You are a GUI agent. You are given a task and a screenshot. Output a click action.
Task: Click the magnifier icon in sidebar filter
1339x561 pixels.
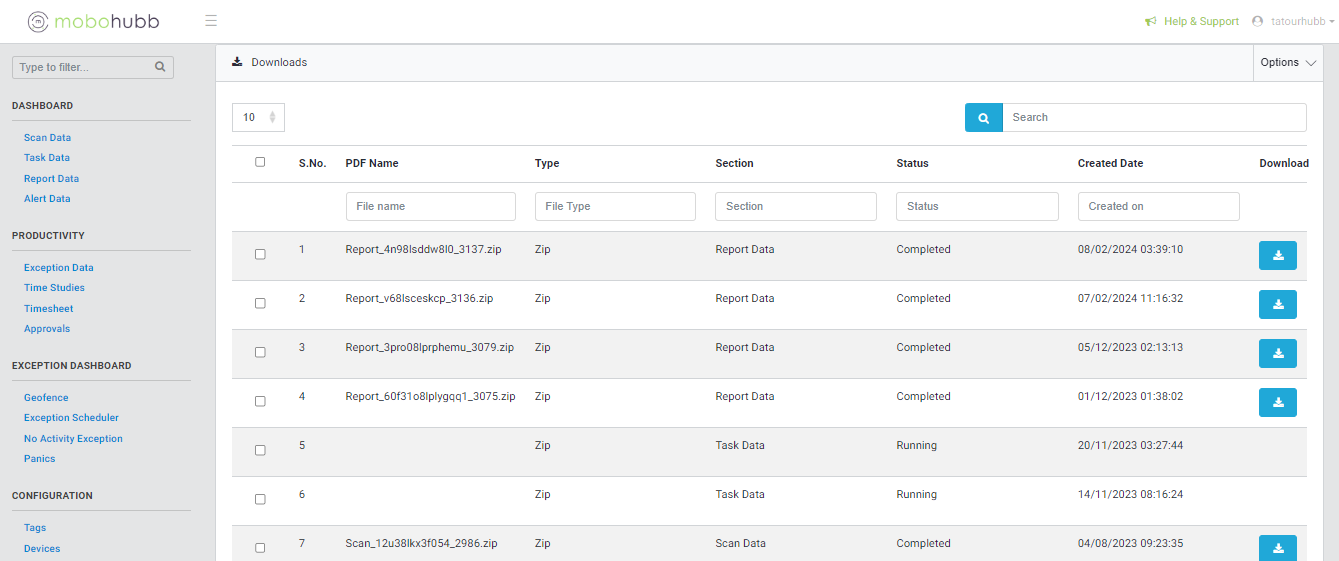[x=160, y=68]
